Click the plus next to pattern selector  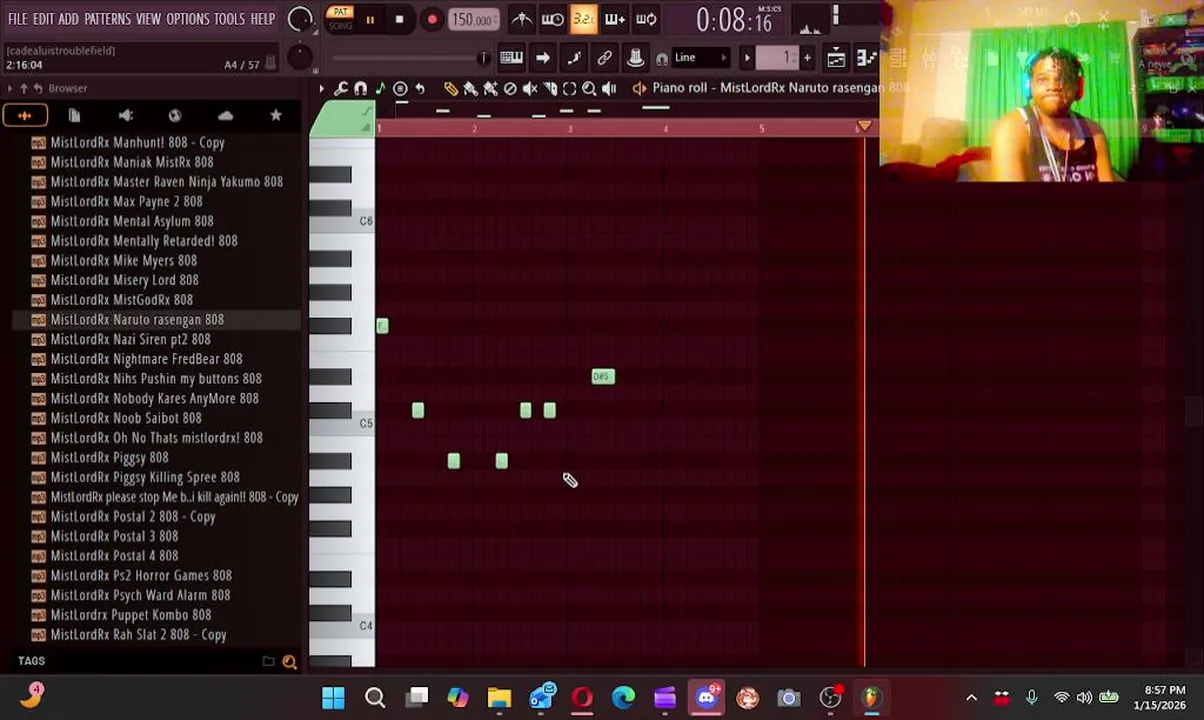807,58
